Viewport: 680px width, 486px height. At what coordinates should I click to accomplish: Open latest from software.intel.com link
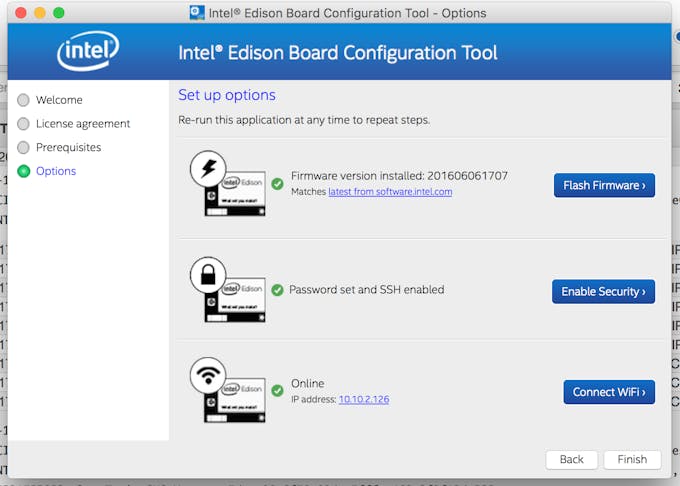(x=390, y=192)
